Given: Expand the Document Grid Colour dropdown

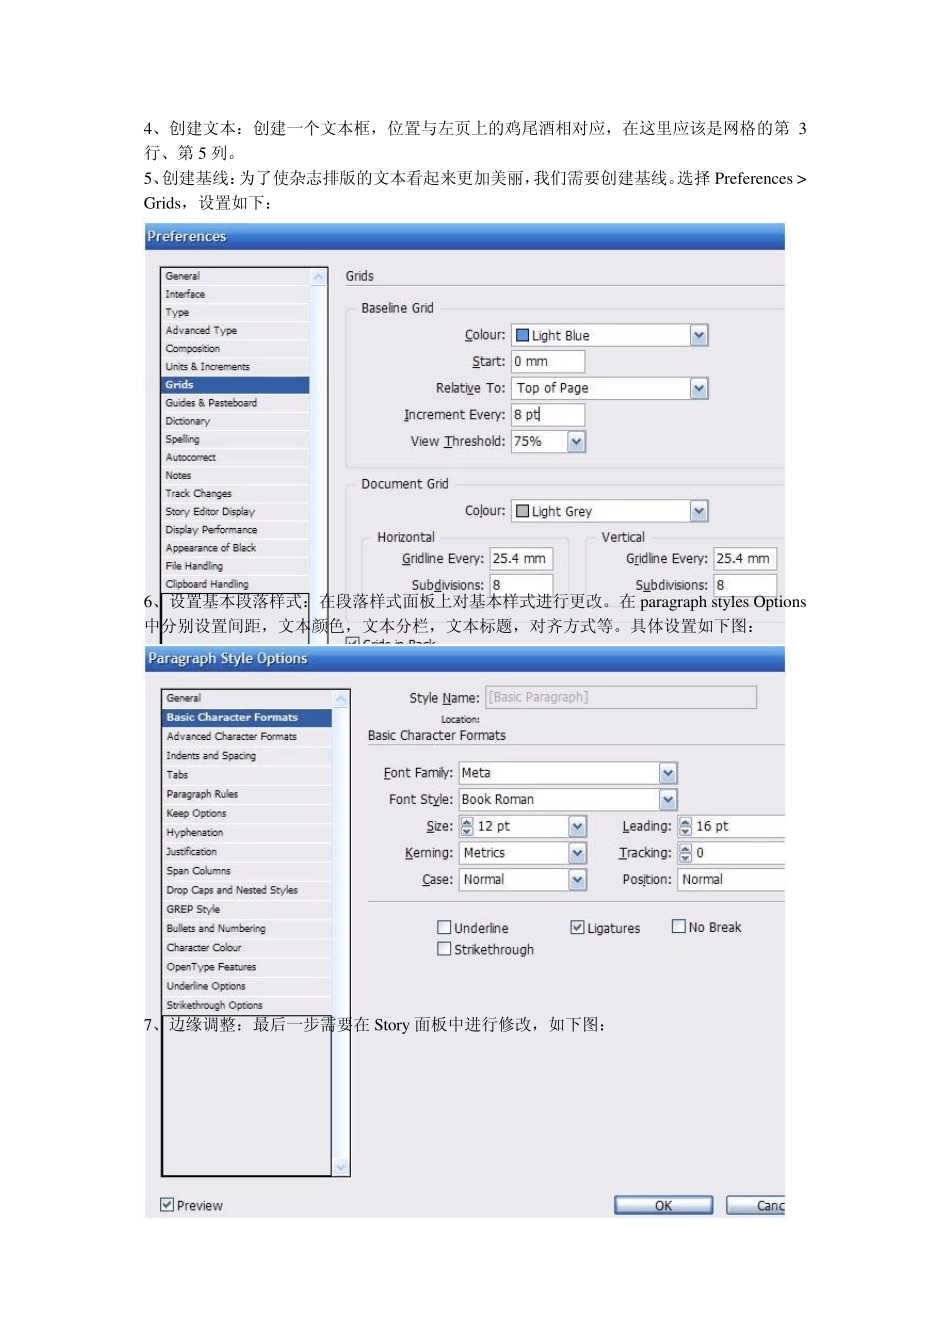Looking at the screenshot, I should click(699, 511).
